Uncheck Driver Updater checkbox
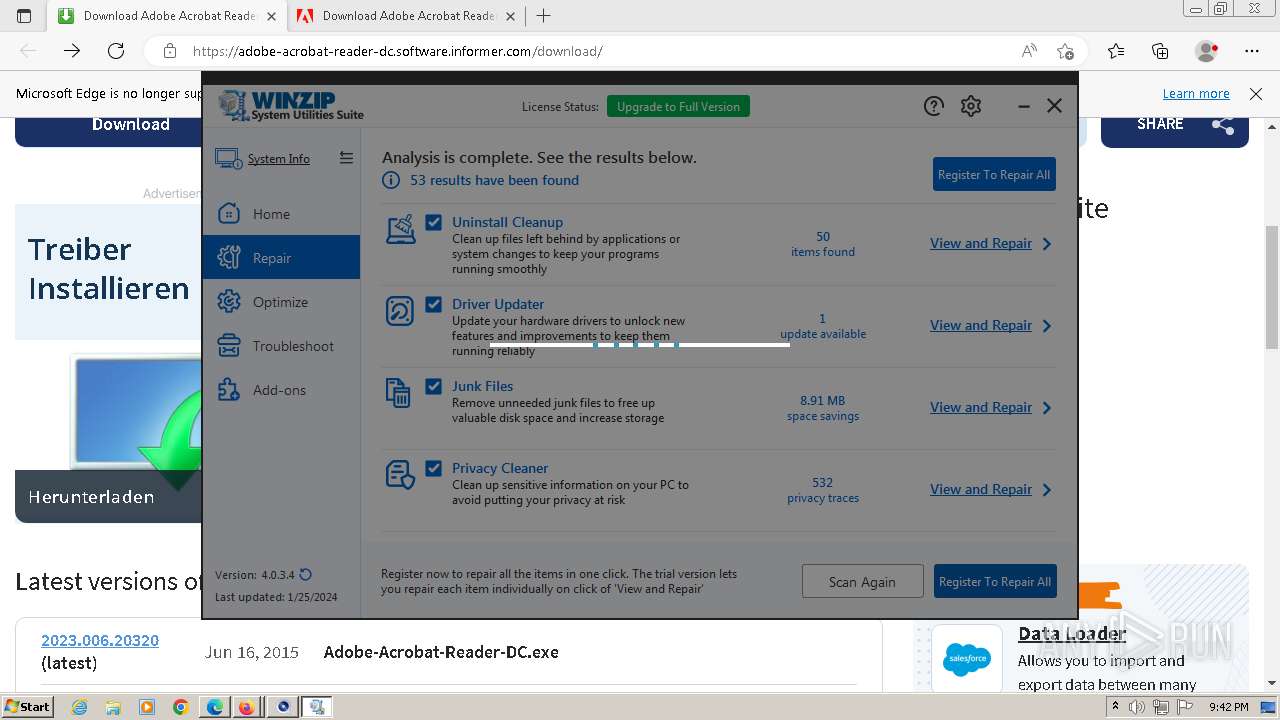The height and width of the screenshot is (720, 1280). [x=434, y=304]
